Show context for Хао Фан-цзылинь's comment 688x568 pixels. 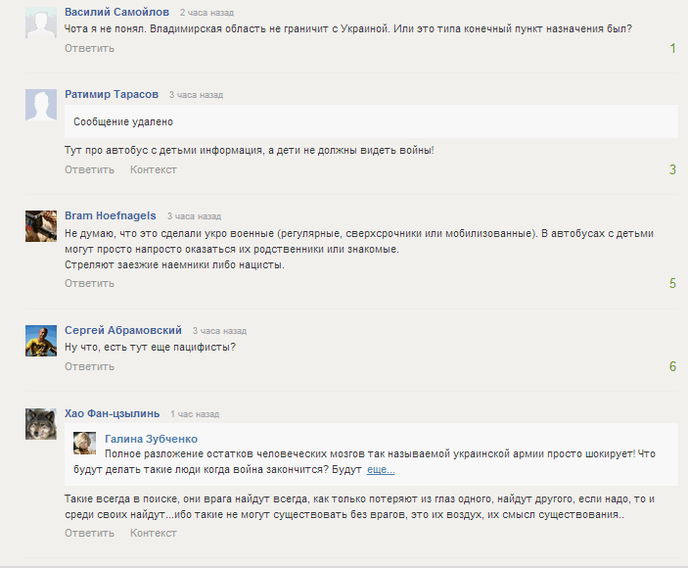pyautogui.click(x=153, y=533)
